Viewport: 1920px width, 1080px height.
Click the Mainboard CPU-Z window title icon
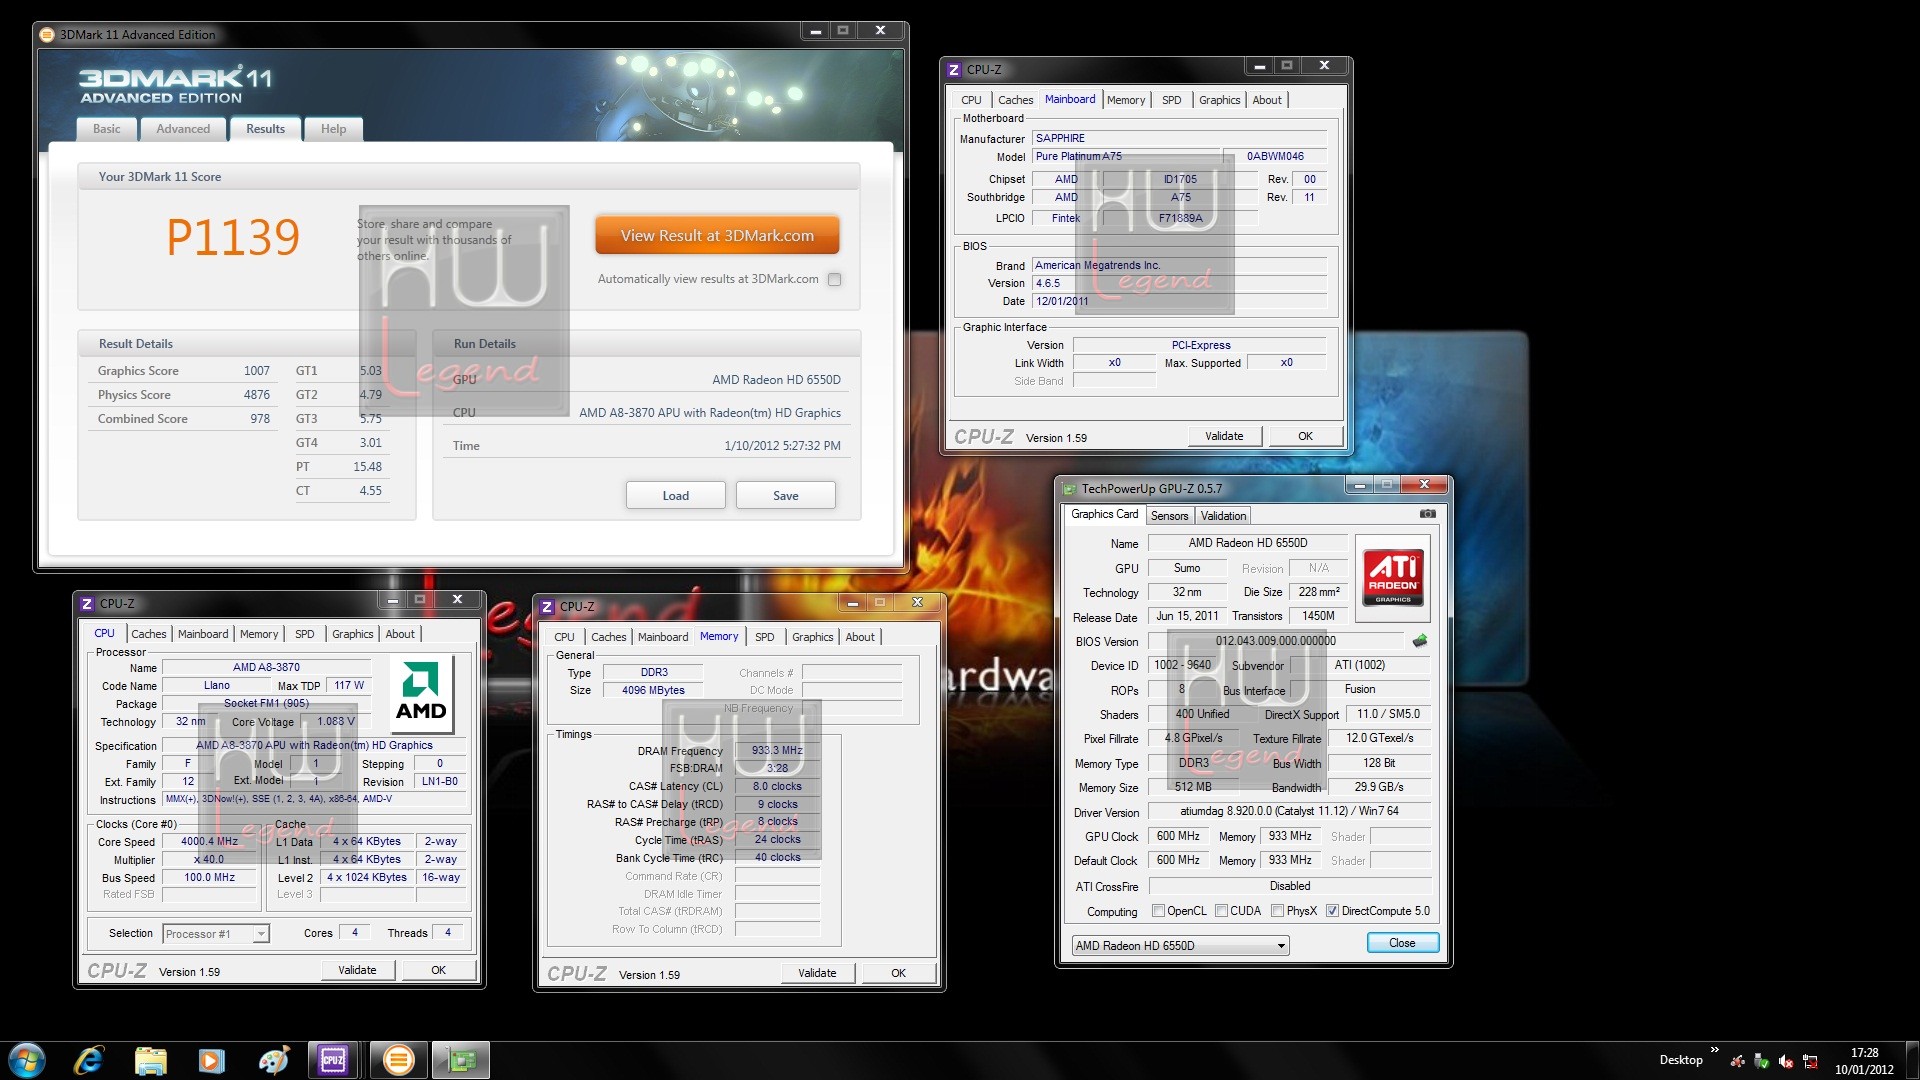pos(954,70)
